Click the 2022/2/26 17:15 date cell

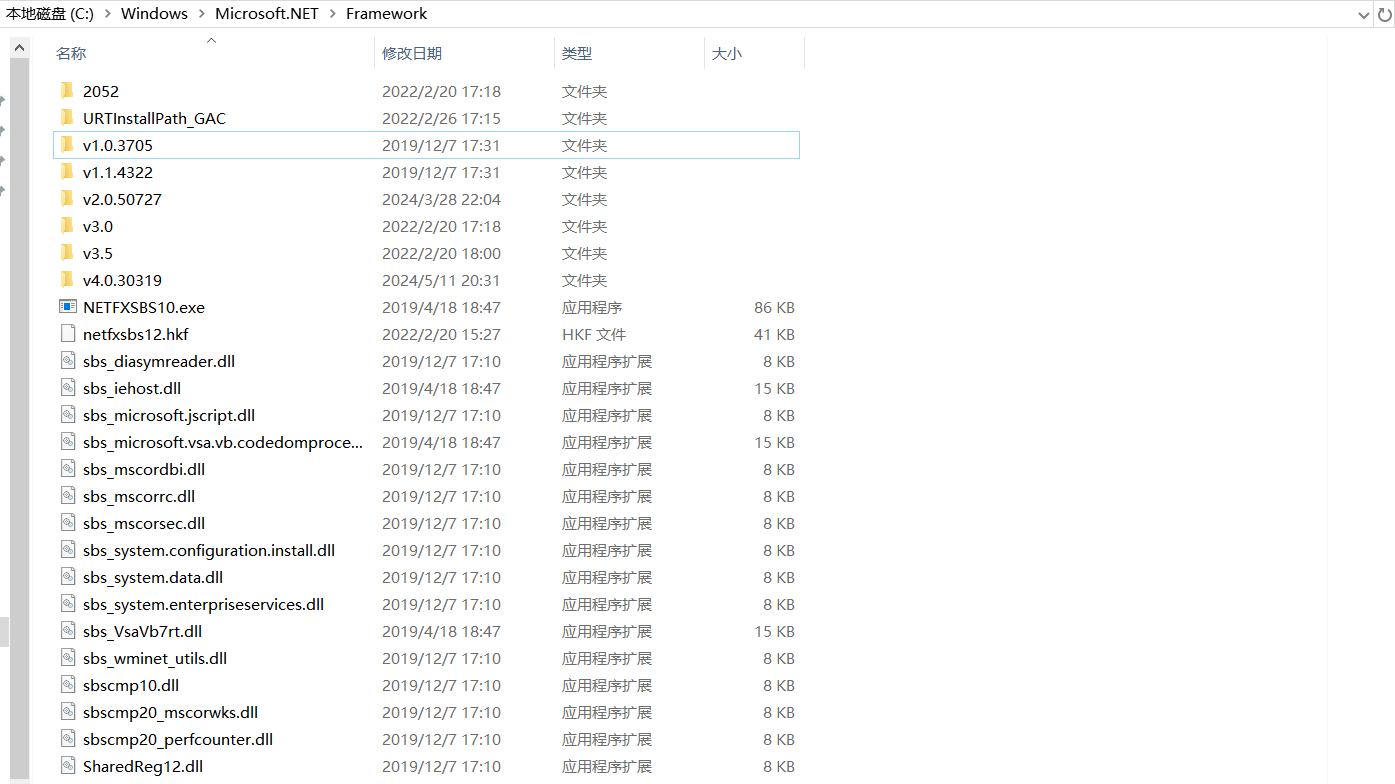point(441,118)
